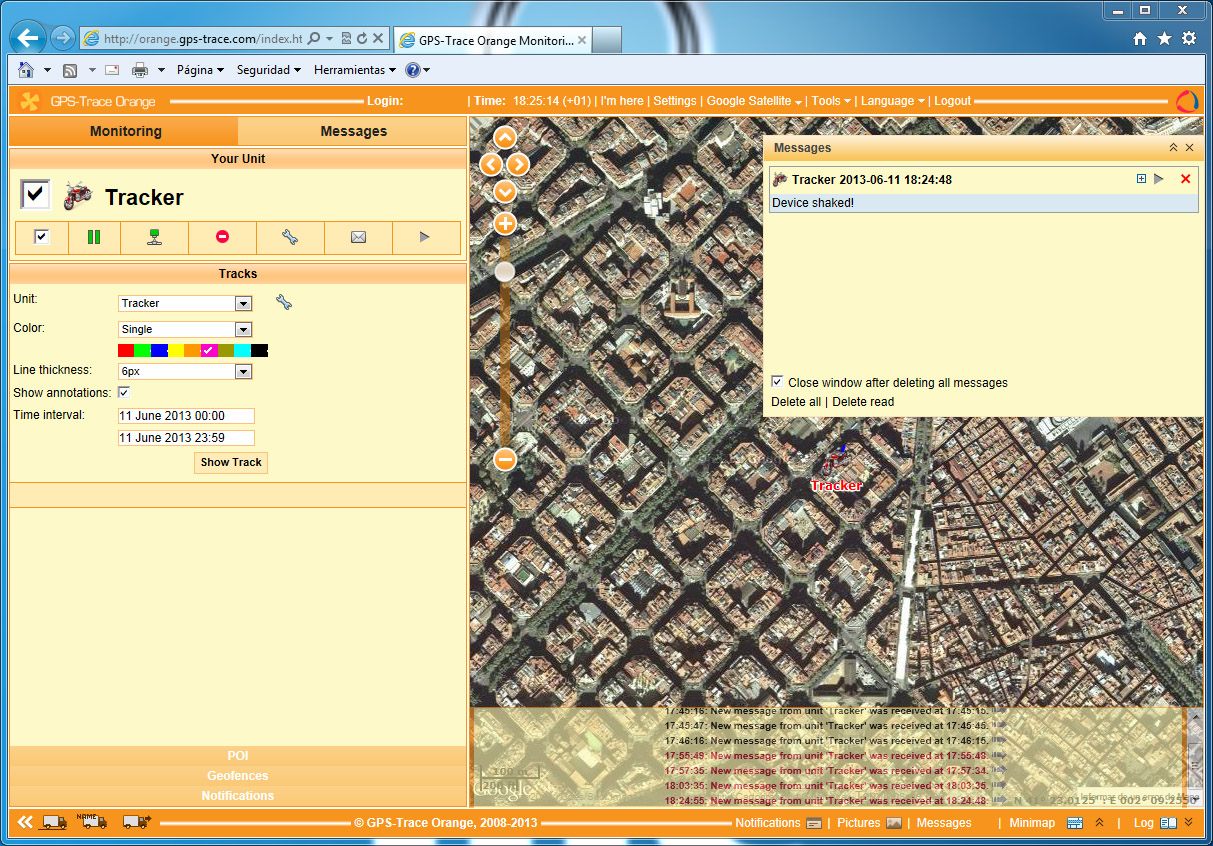Toggle Close window after deleting all messages

pyautogui.click(x=777, y=382)
